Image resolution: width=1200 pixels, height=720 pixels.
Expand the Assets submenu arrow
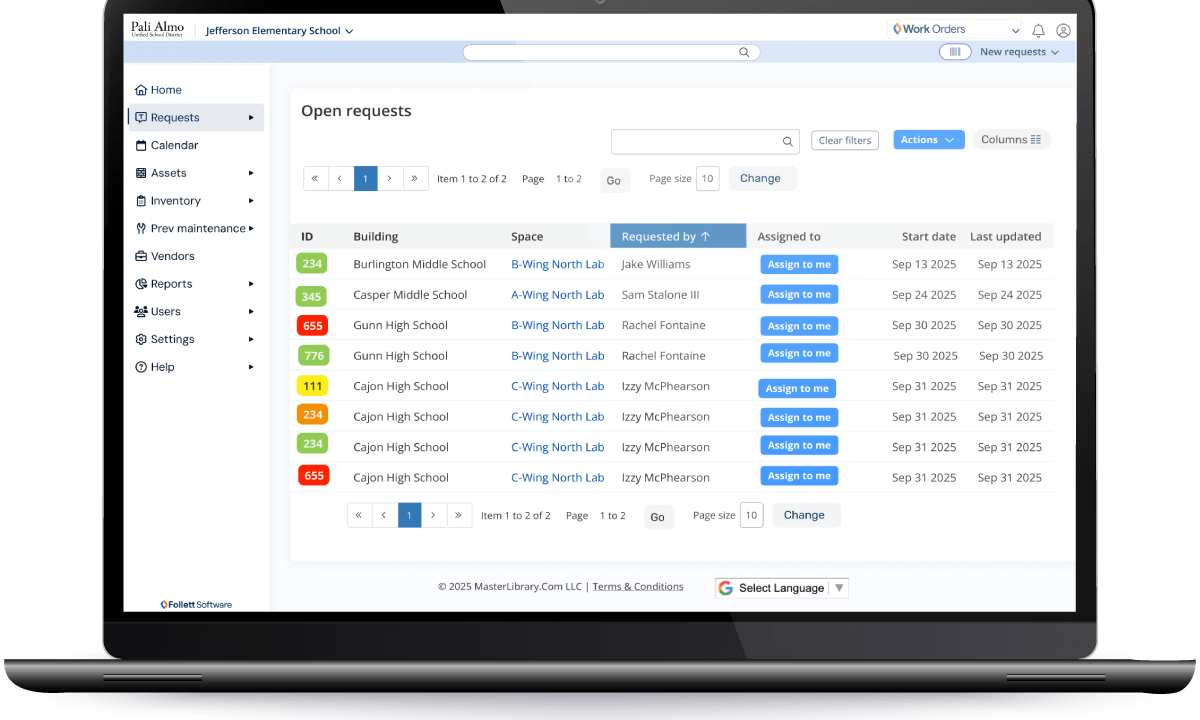[x=251, y=173]
